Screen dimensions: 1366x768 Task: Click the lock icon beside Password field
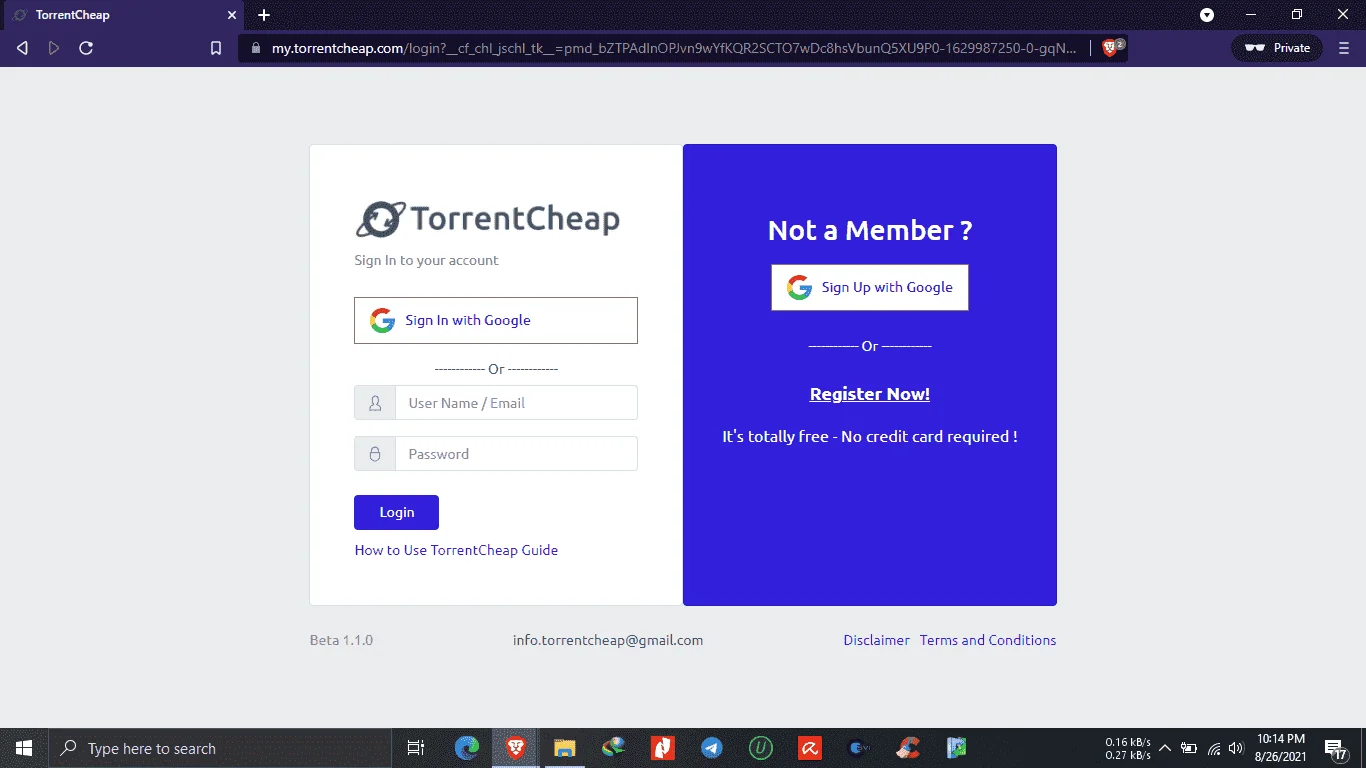[x=375, y=454]
